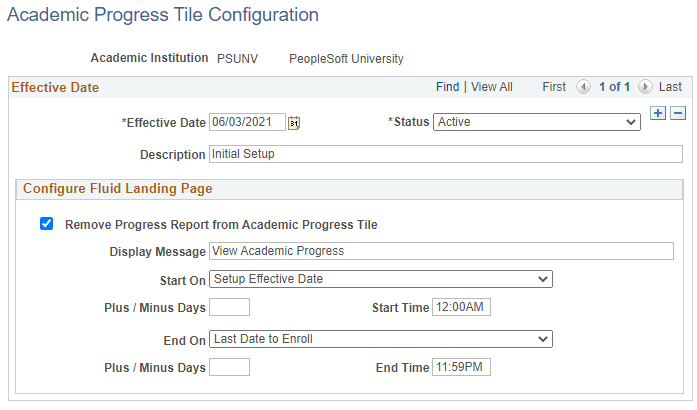Click the Effective Date input field
The image size is (697, 410).
coord(247,122)
